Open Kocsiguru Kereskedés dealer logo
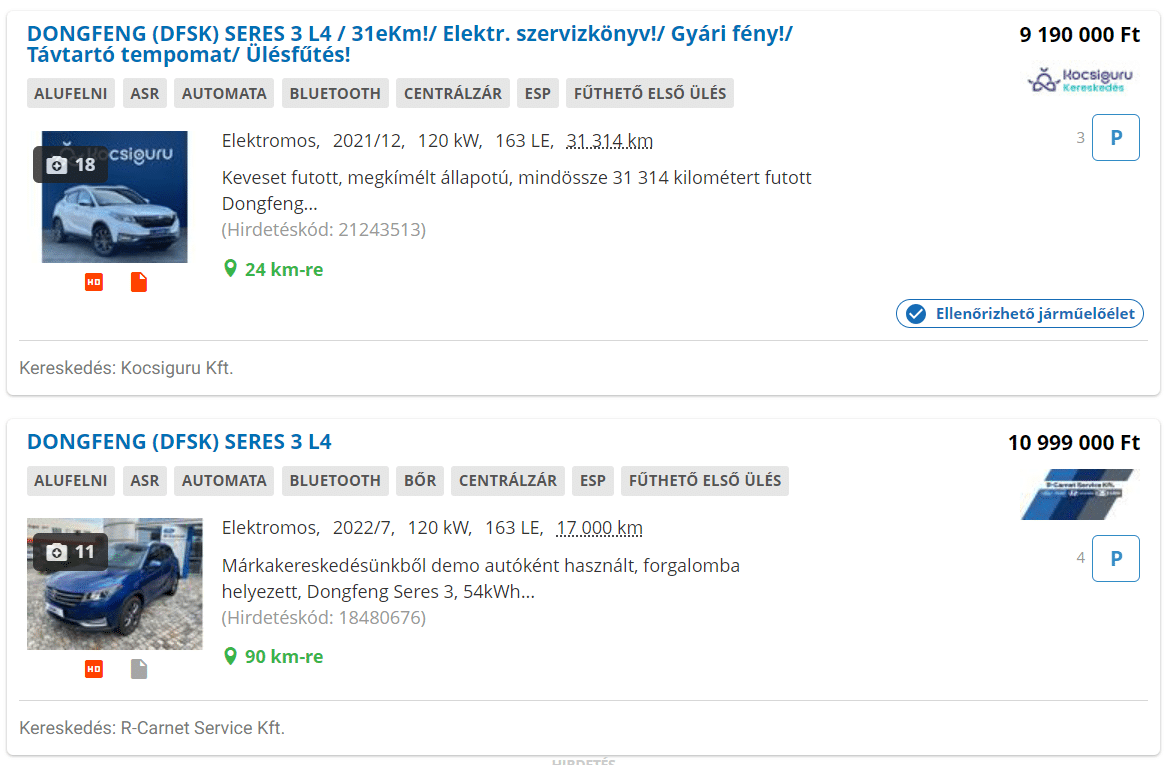Viewport: 1171px width, 765px height. (1080, 80)
